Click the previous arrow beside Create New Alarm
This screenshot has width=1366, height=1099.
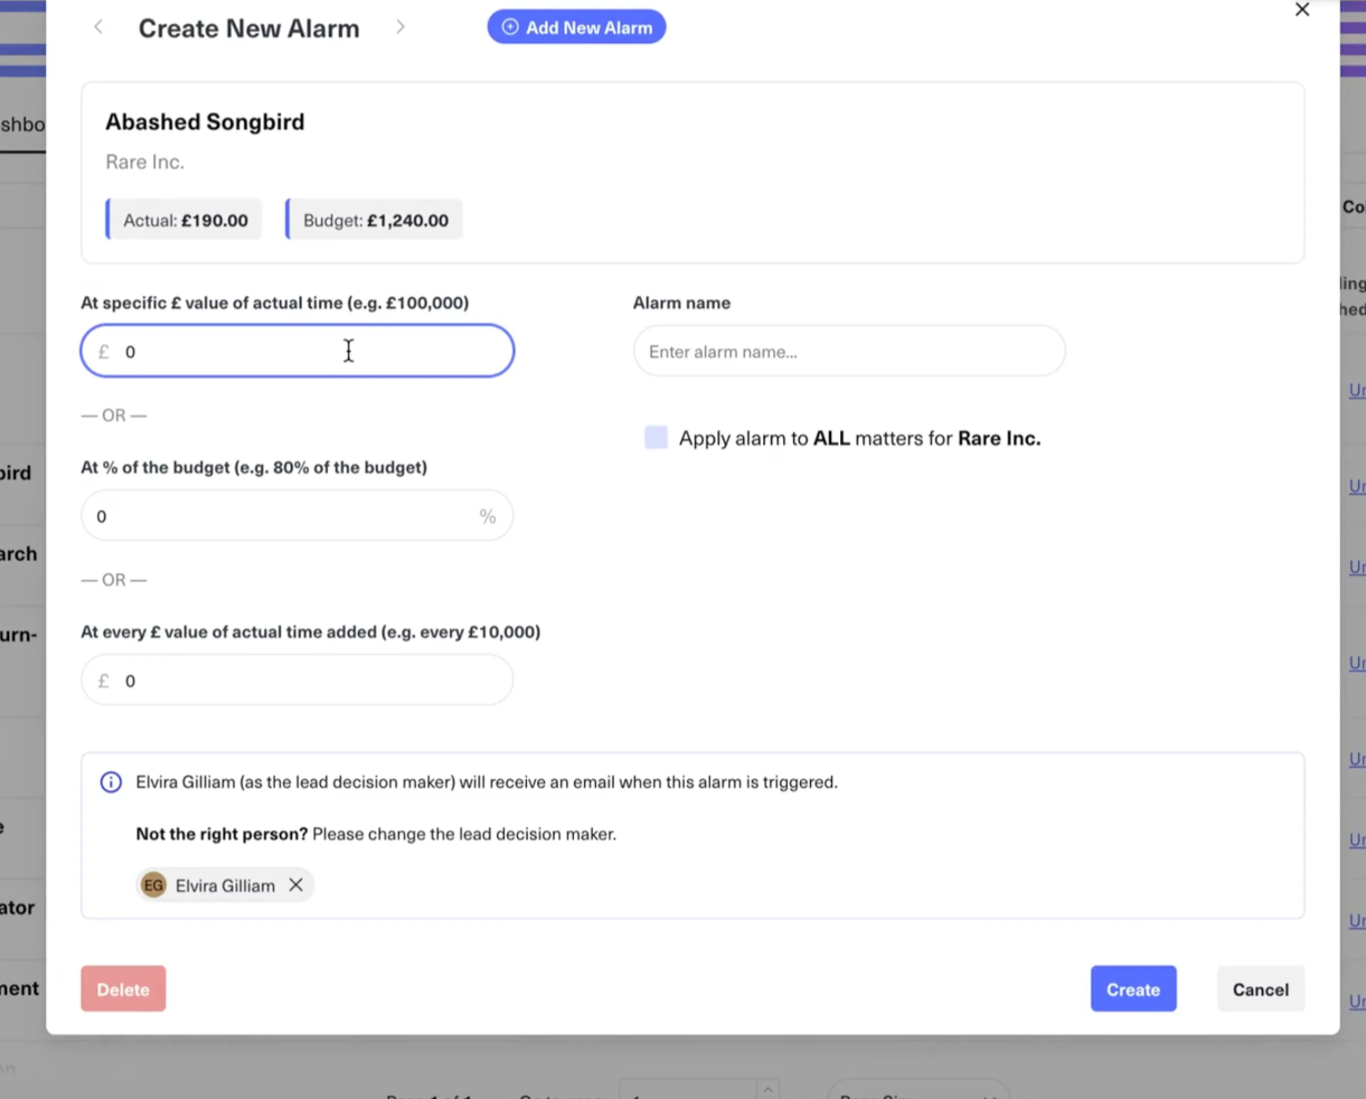(98, 27)
